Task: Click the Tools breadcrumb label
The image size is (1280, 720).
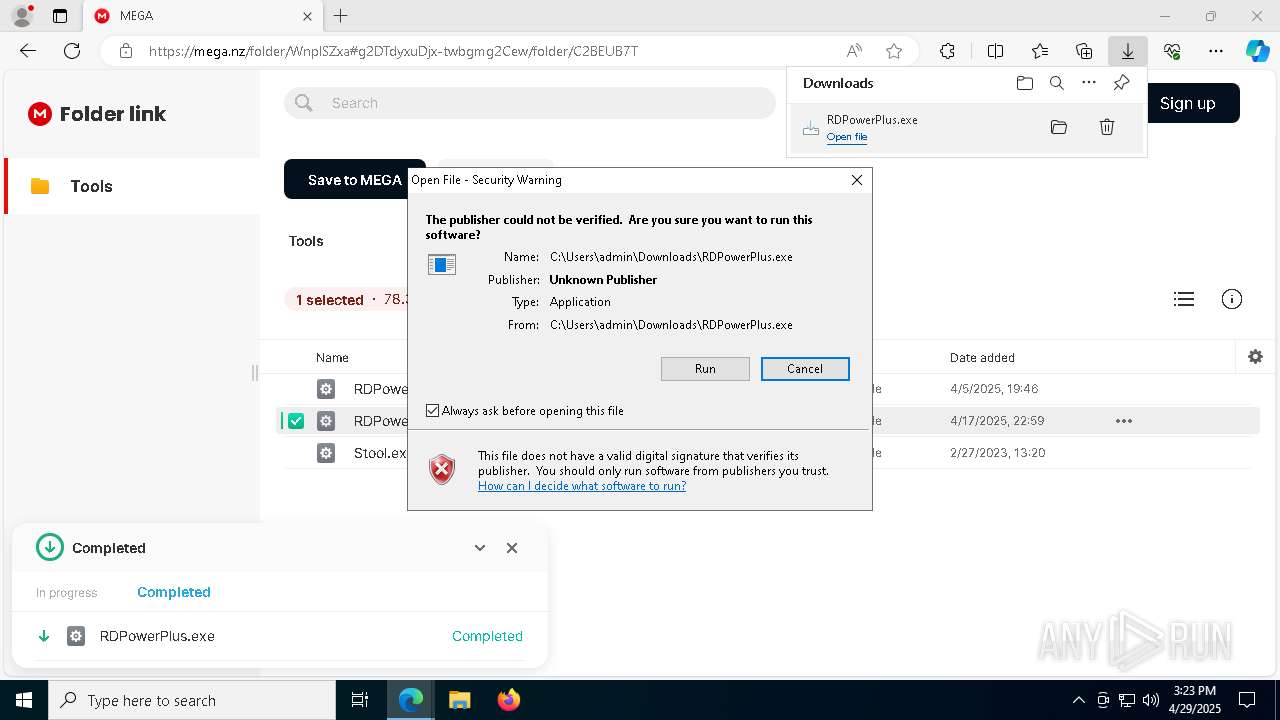Action: (x=306, y=241)
